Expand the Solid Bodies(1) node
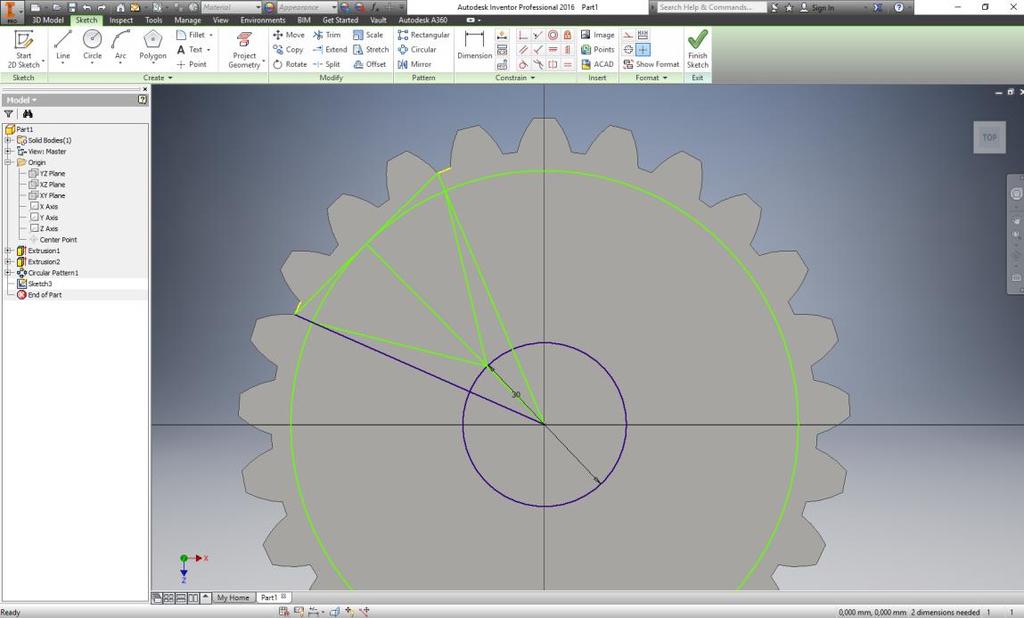This screenshot has width=1024, height=618. (x=8, y=140)
